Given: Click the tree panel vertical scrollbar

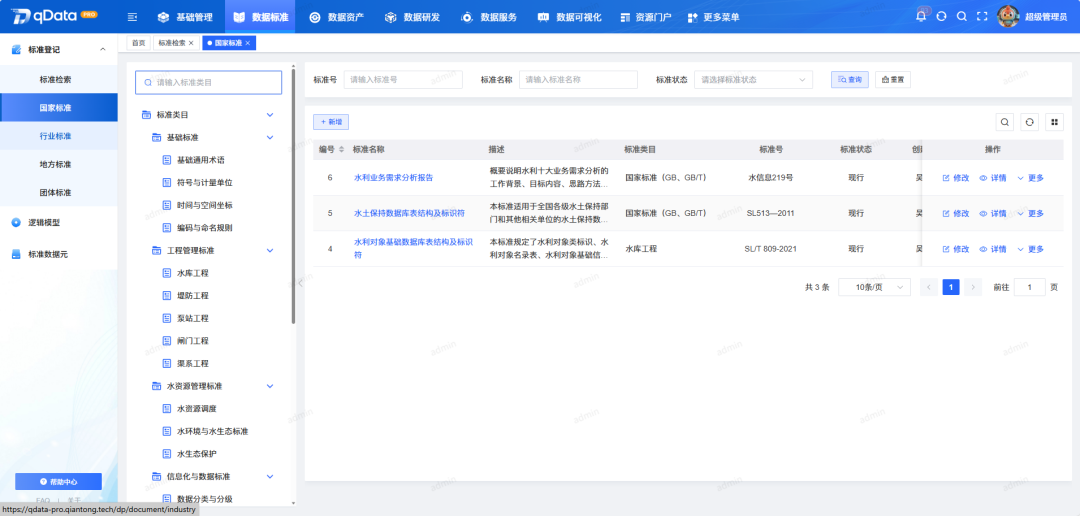Looking at the screenshot, I should coord(294,196).
